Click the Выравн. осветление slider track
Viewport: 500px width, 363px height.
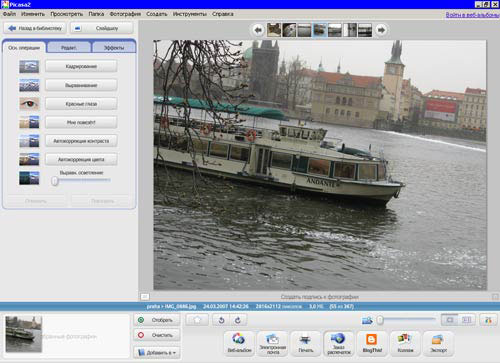[81, 180]
